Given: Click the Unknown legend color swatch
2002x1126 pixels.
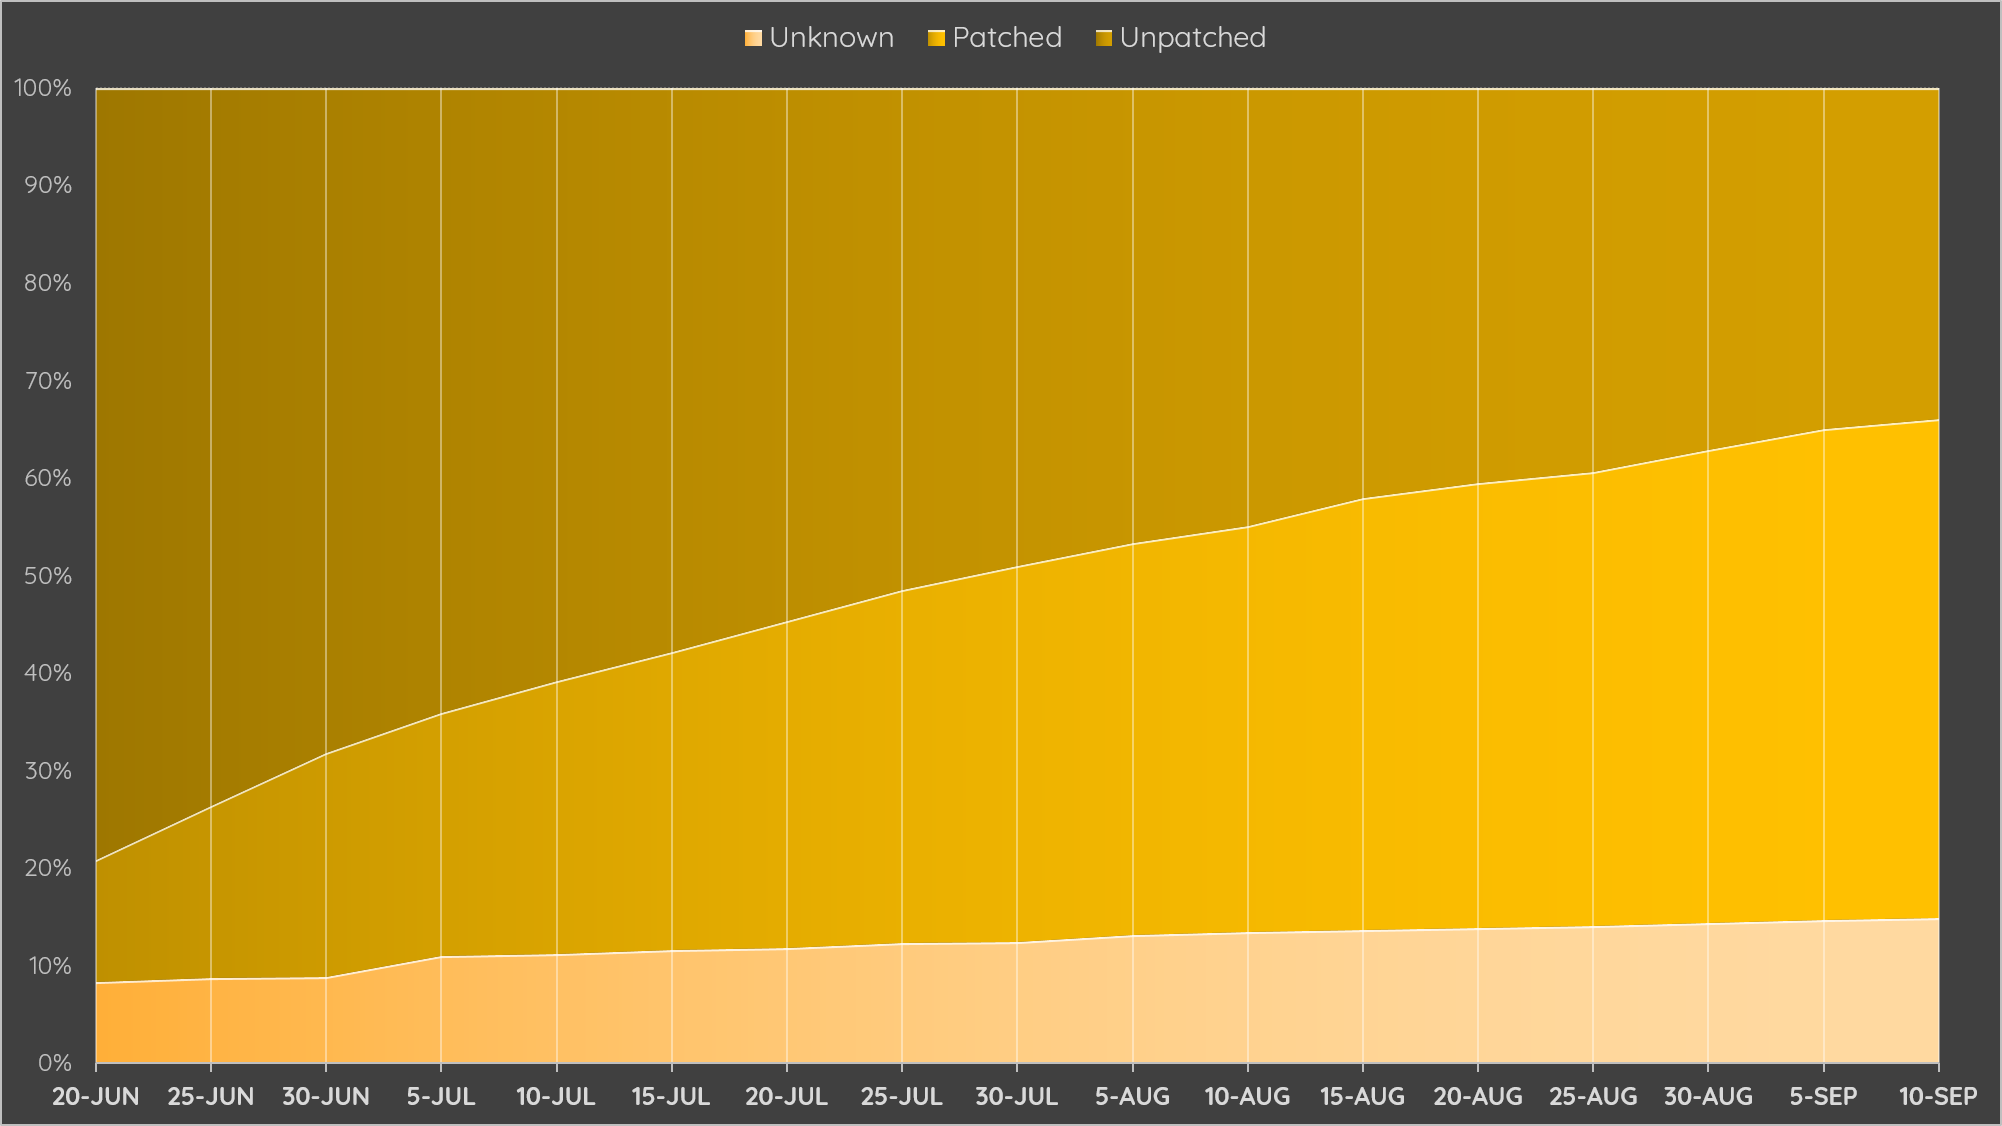Looking at the screenshot, I should [x=753, y=39].
